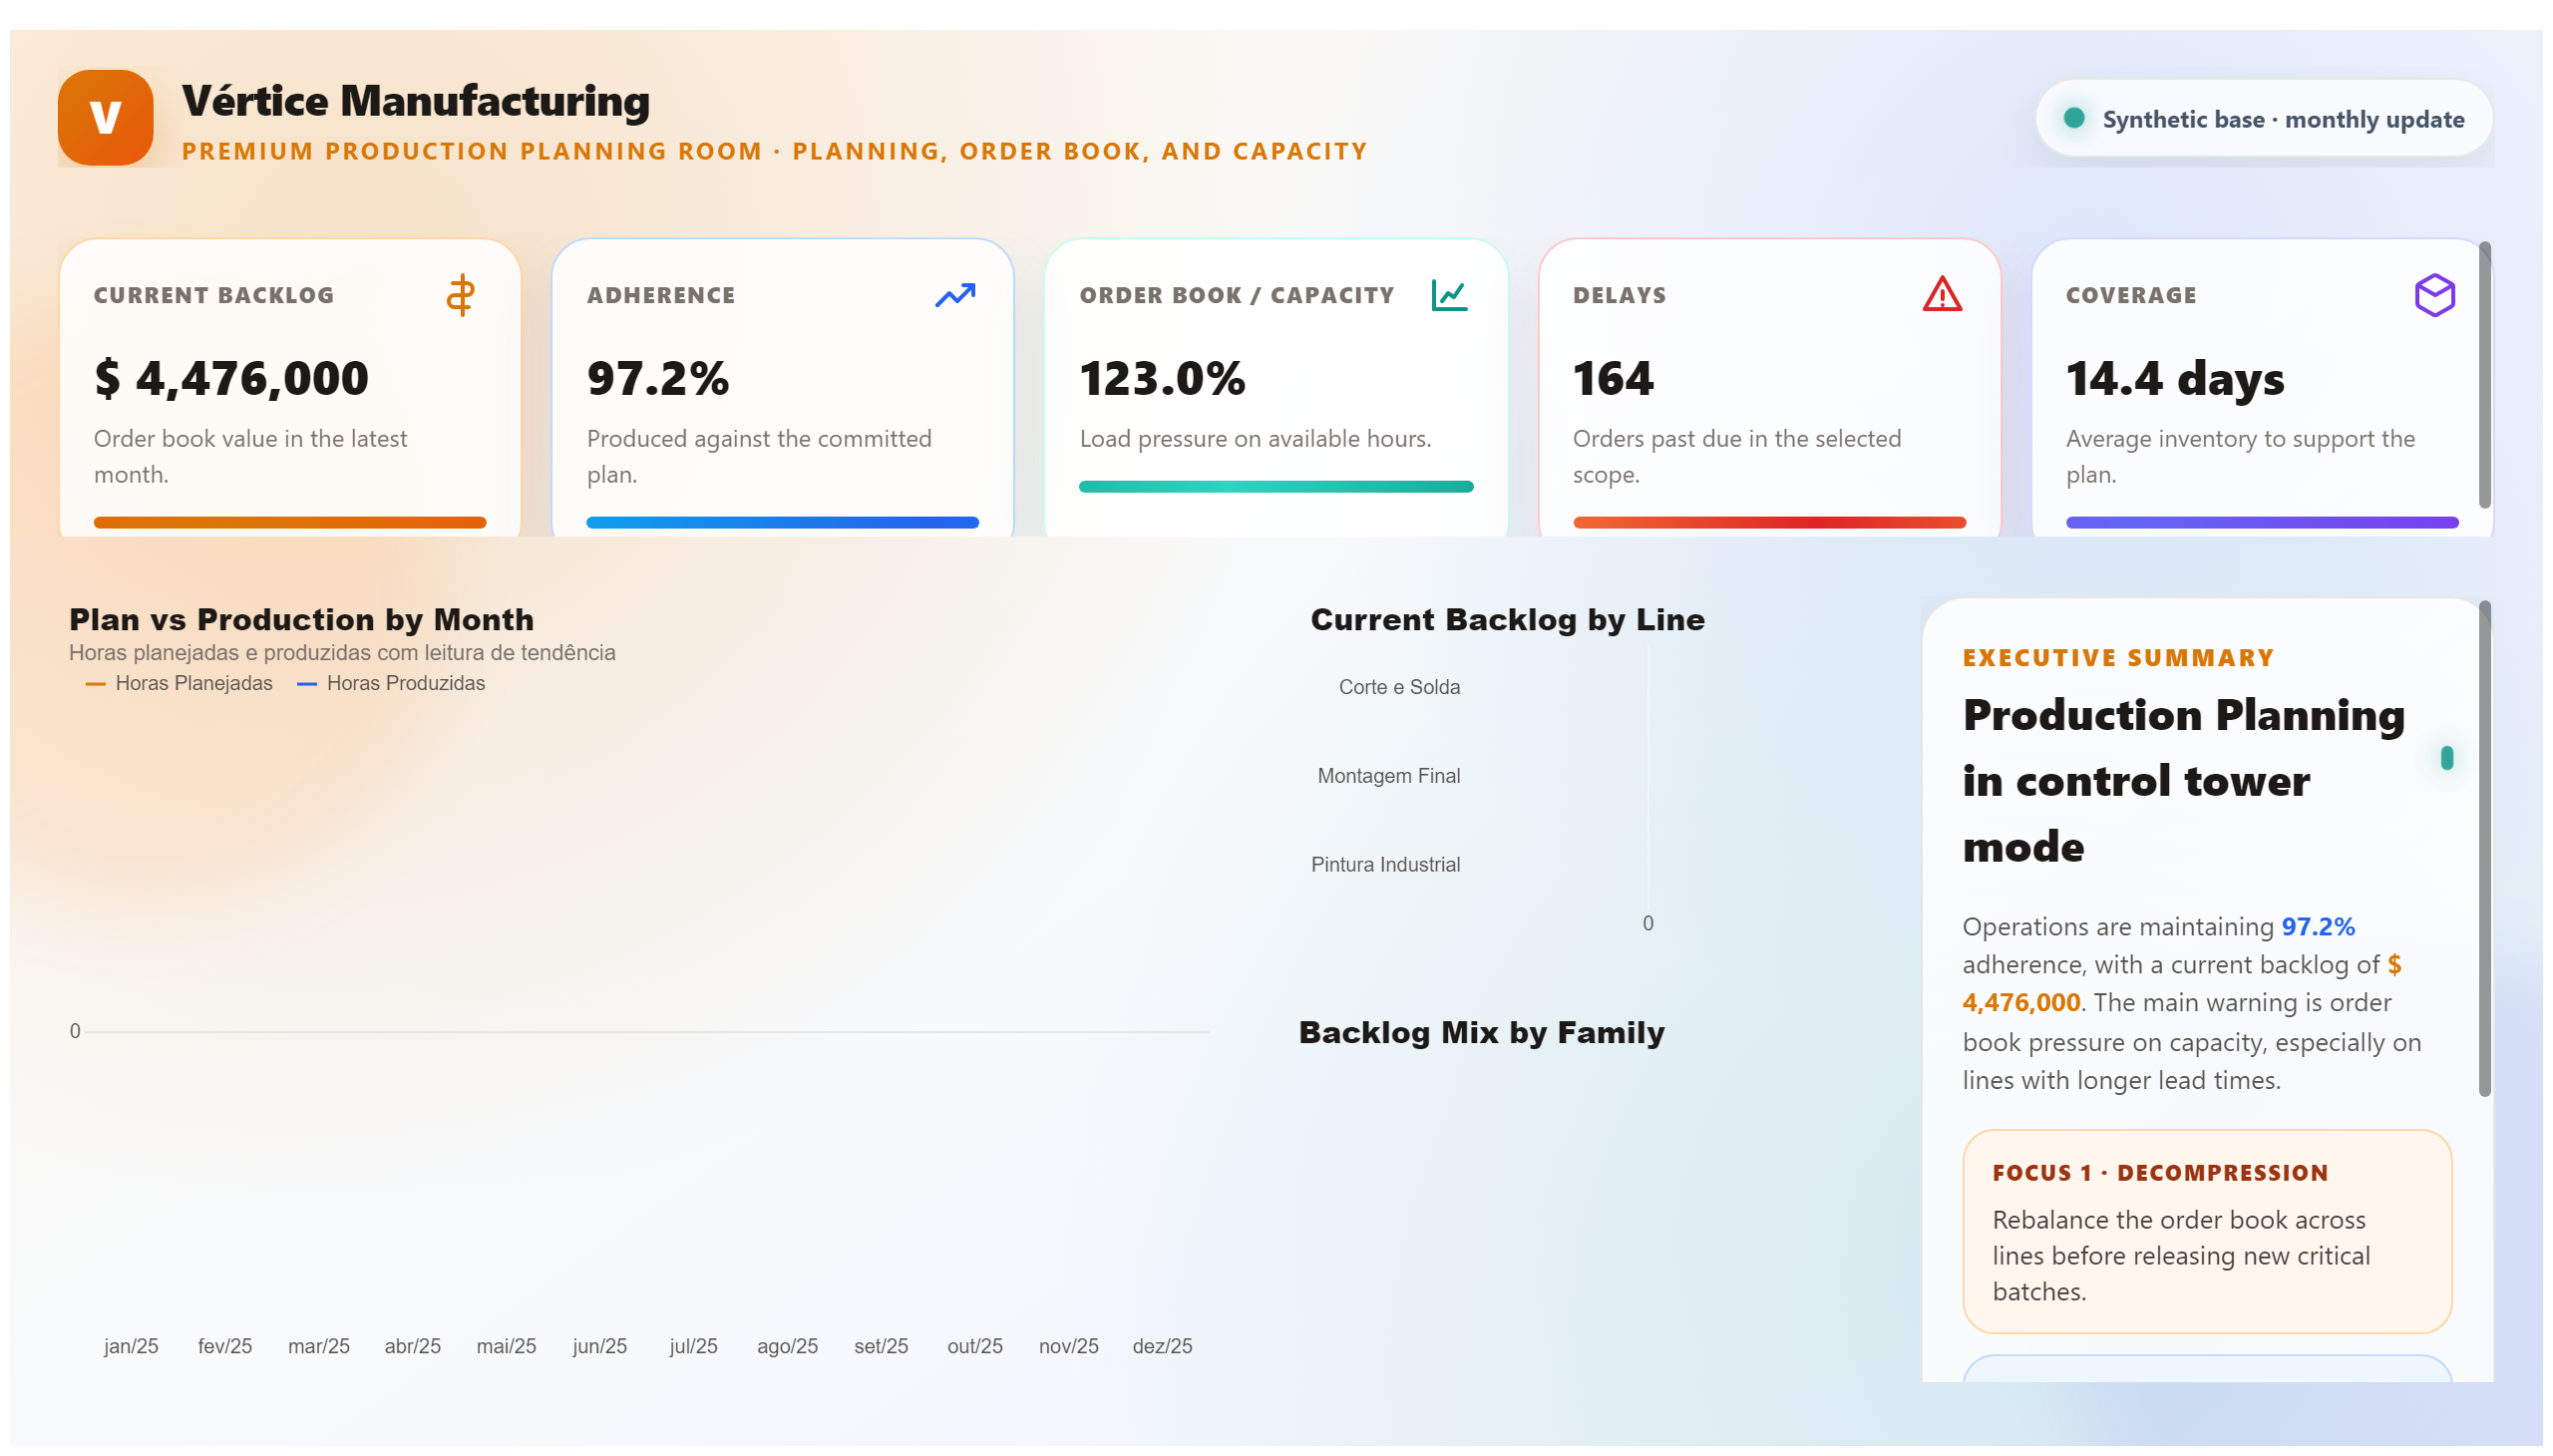
Task: Click the mai/25 month label
Action: tap(506, 1346)
